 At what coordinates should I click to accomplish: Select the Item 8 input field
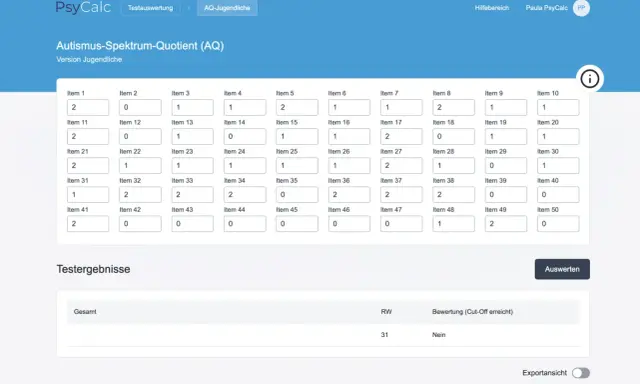point(454,107)
